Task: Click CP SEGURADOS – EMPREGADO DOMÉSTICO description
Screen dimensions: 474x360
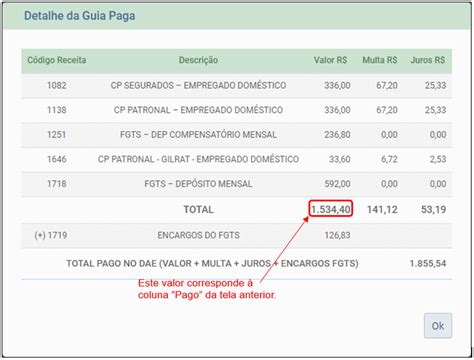Action: 198,85
